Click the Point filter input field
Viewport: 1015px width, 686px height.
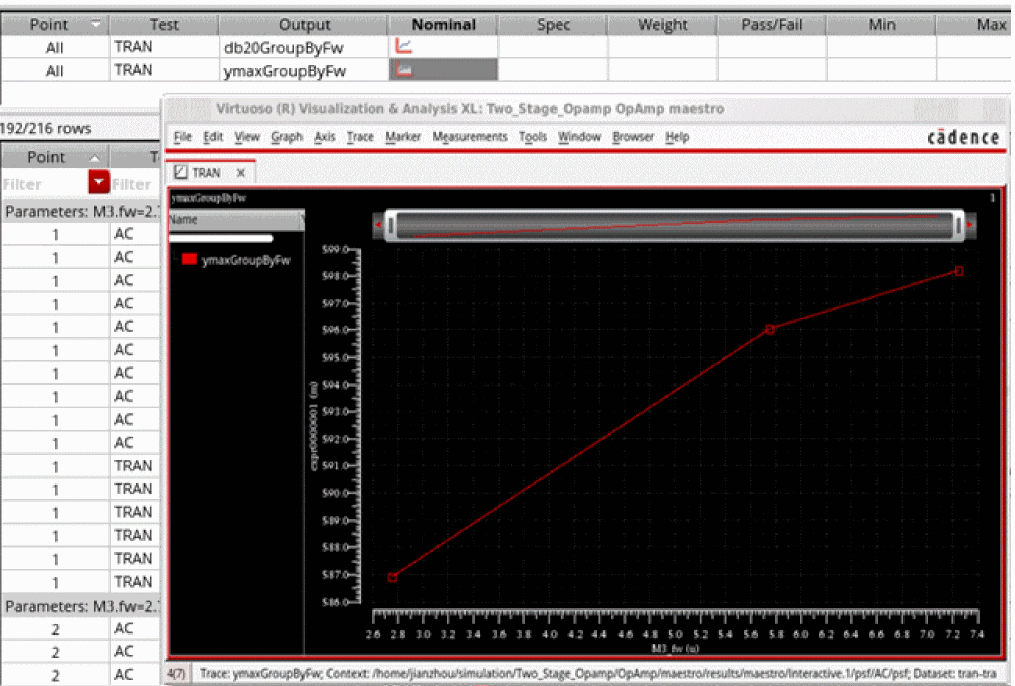40,183
